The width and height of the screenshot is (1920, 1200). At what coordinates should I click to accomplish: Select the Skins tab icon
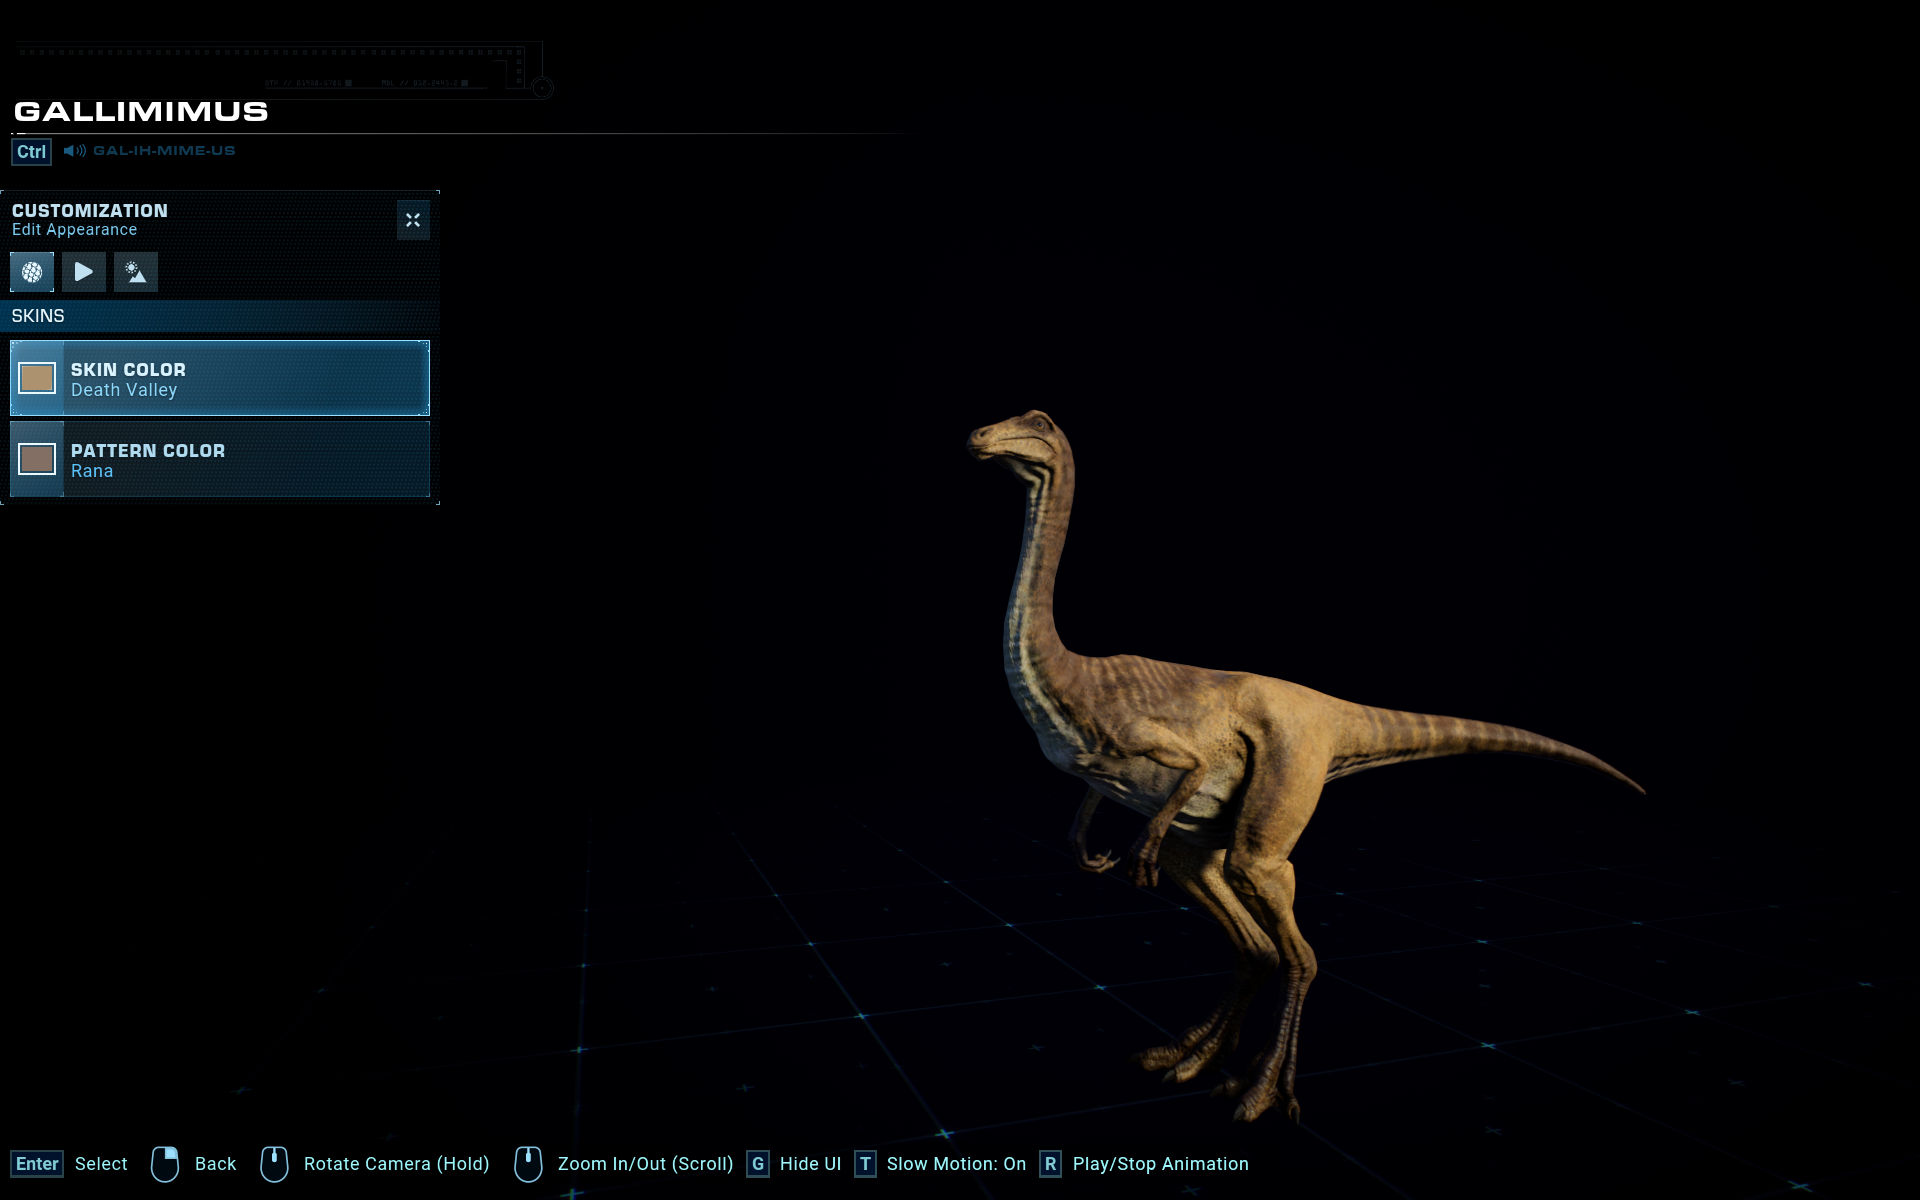pyautogui.click(x=32, y=272)
